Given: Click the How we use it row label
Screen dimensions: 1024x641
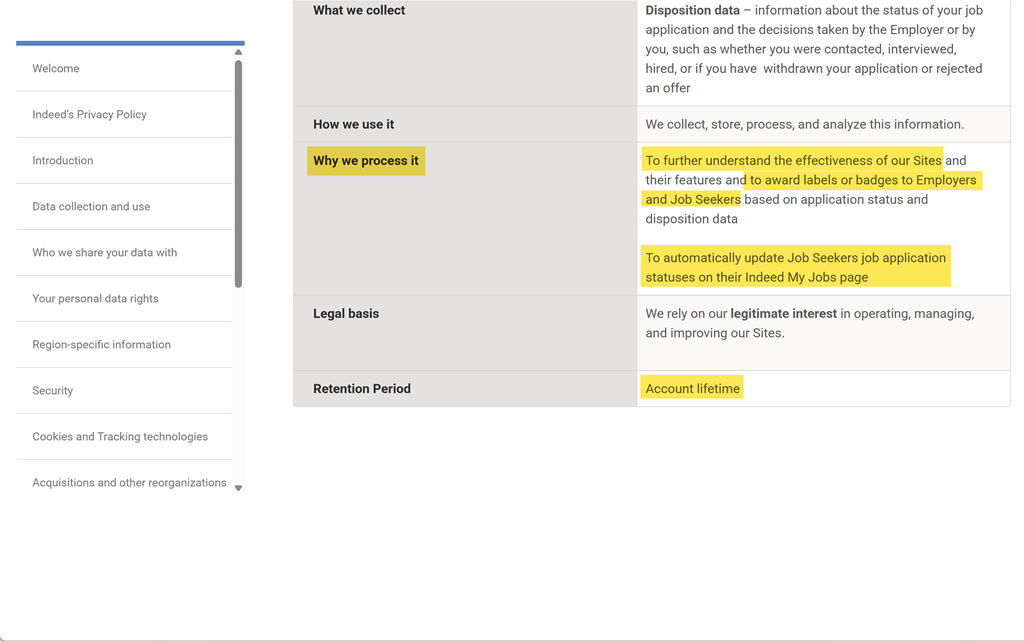Looking at the screenshot, I should pyautogui.click(x=353, y=125).
